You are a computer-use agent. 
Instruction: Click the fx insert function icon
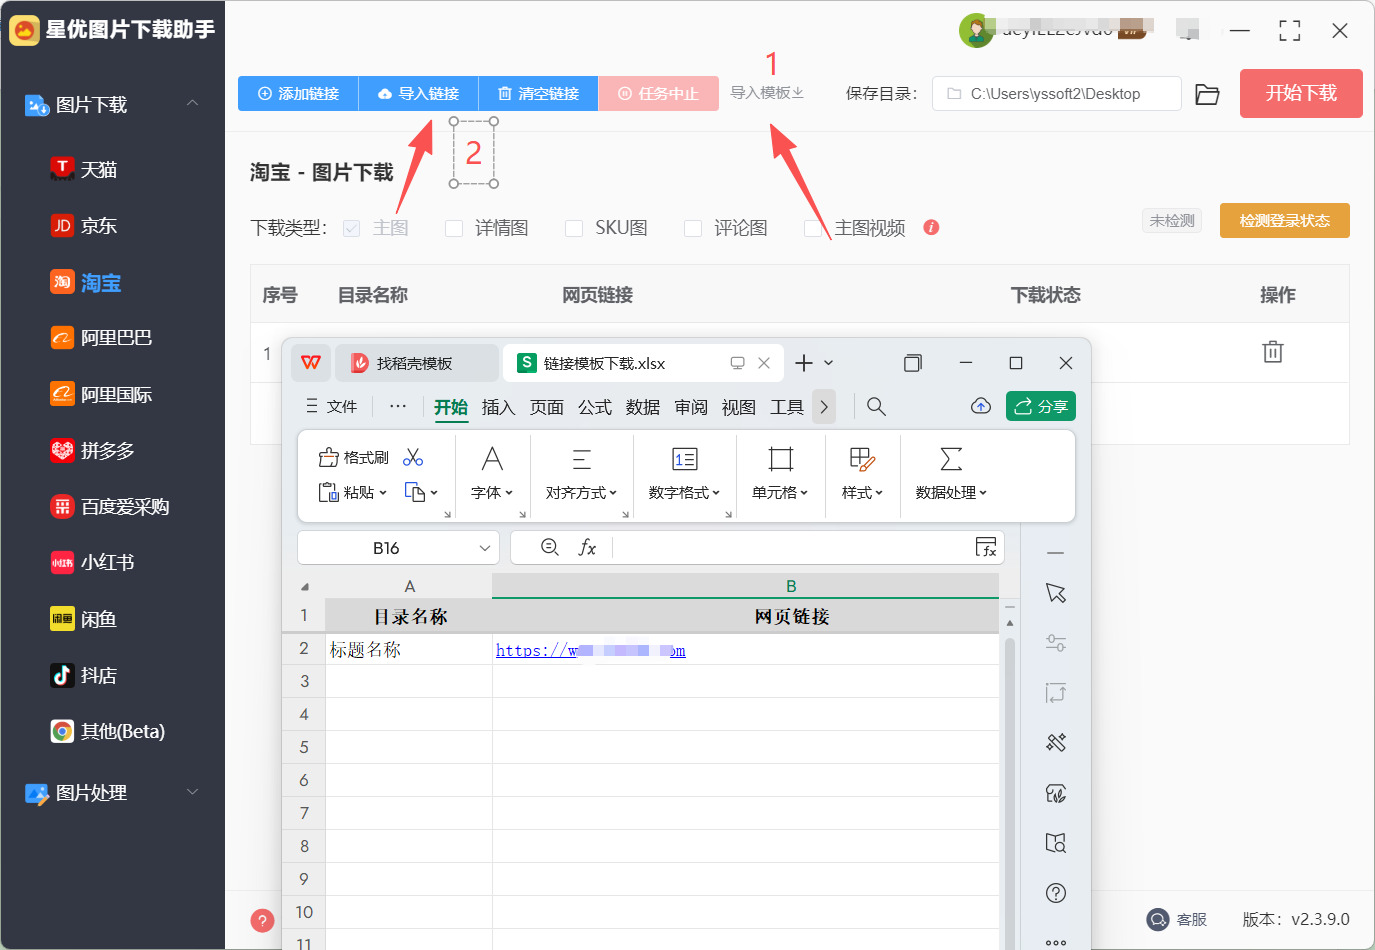(x=587, y=547)
